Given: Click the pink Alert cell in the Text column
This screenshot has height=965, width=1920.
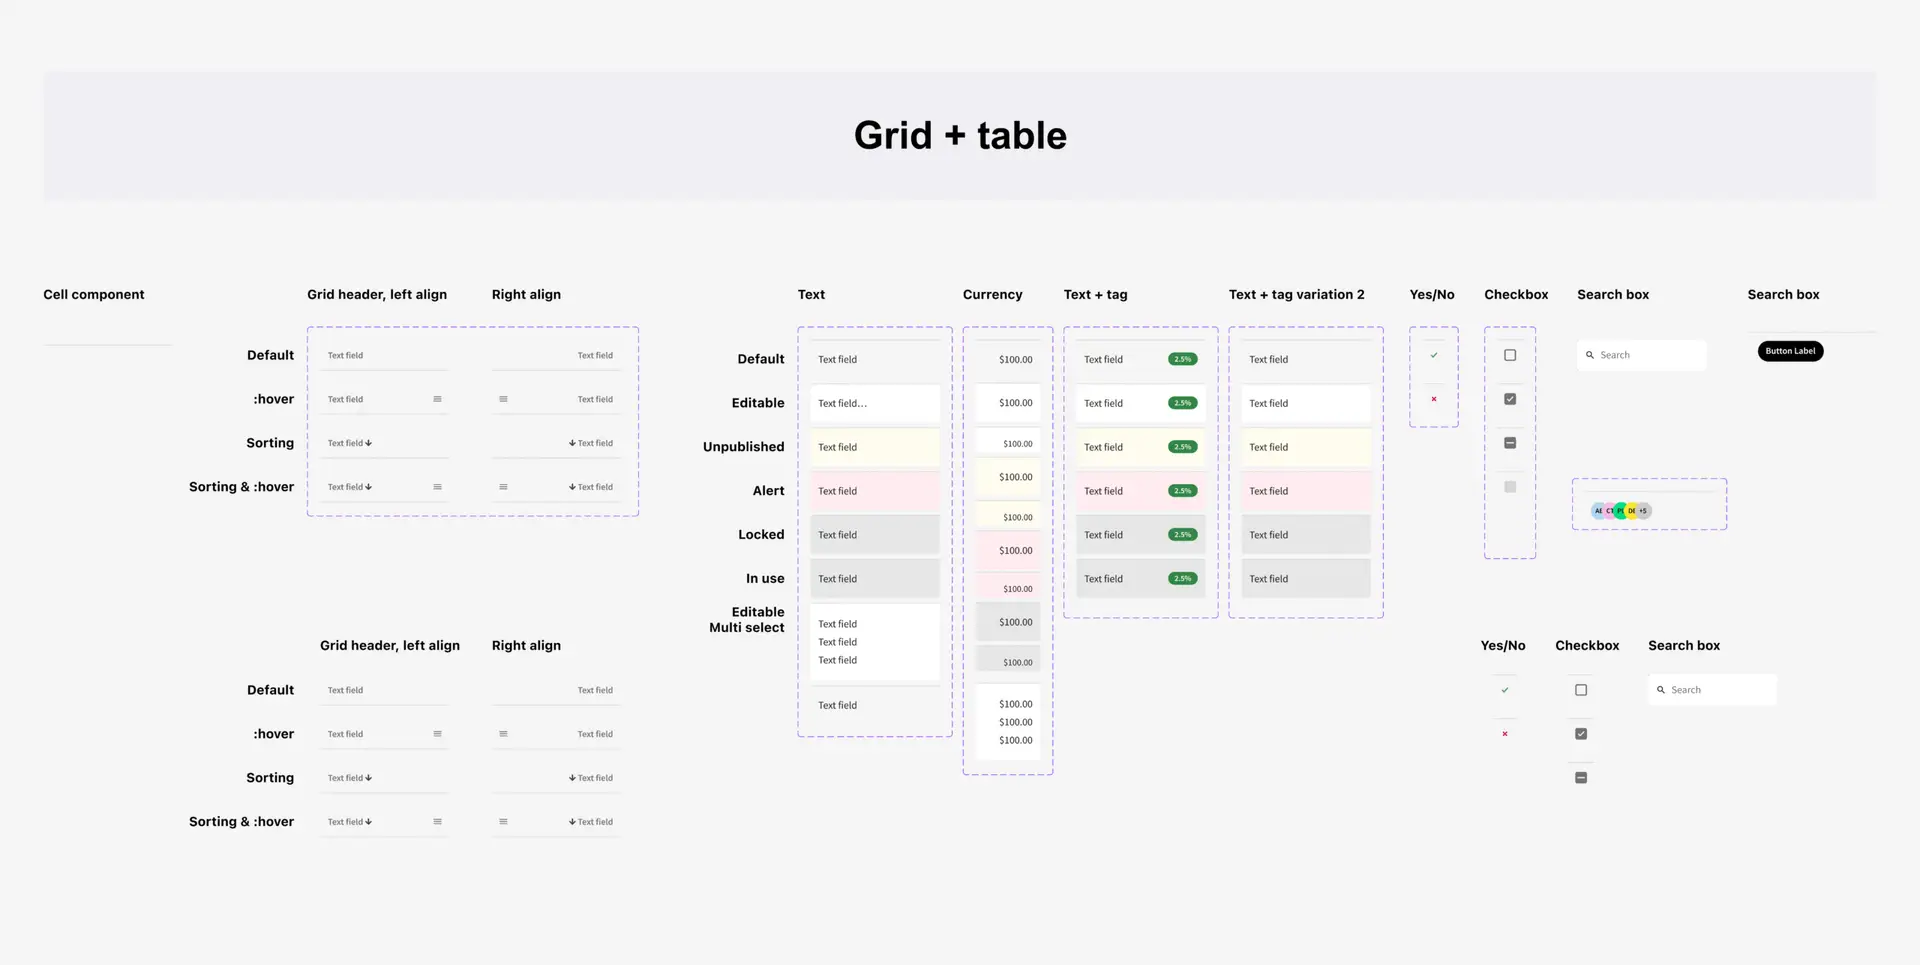Looking at the screenshot, I should [874, 491].
